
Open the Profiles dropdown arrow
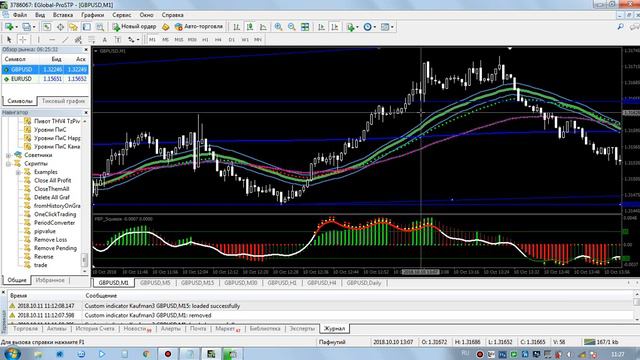(x=34, y=27)
